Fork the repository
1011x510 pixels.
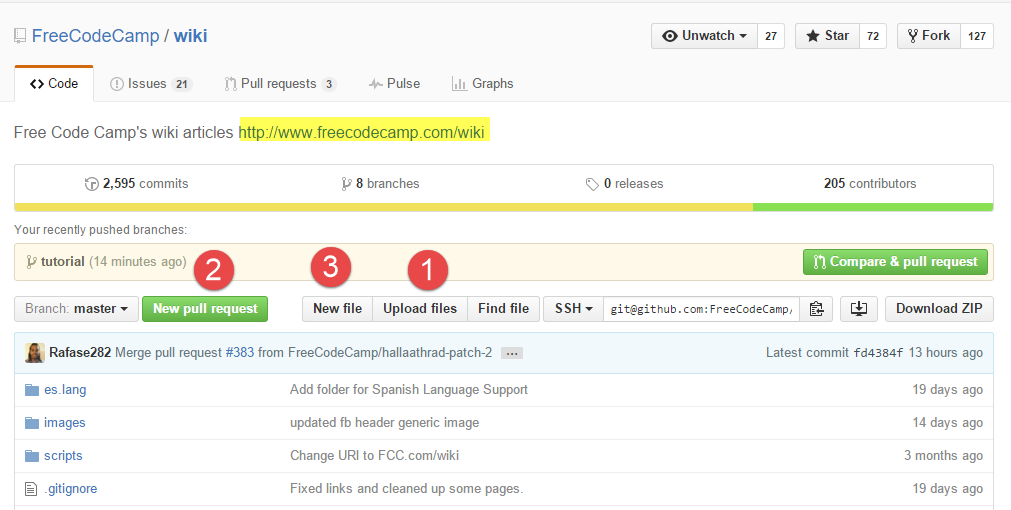tap(928, 36)
